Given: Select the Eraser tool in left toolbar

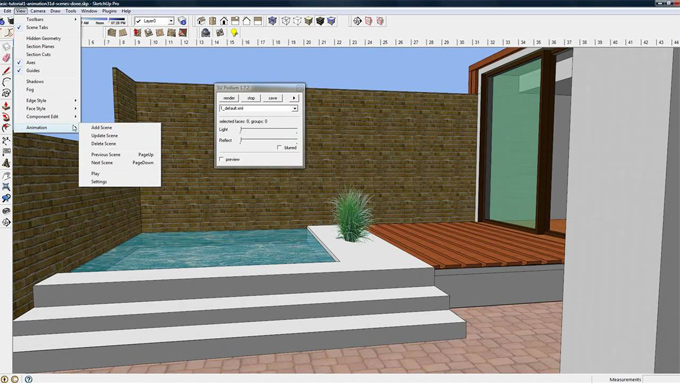Looking at the screenshot, I should (6, 58).
